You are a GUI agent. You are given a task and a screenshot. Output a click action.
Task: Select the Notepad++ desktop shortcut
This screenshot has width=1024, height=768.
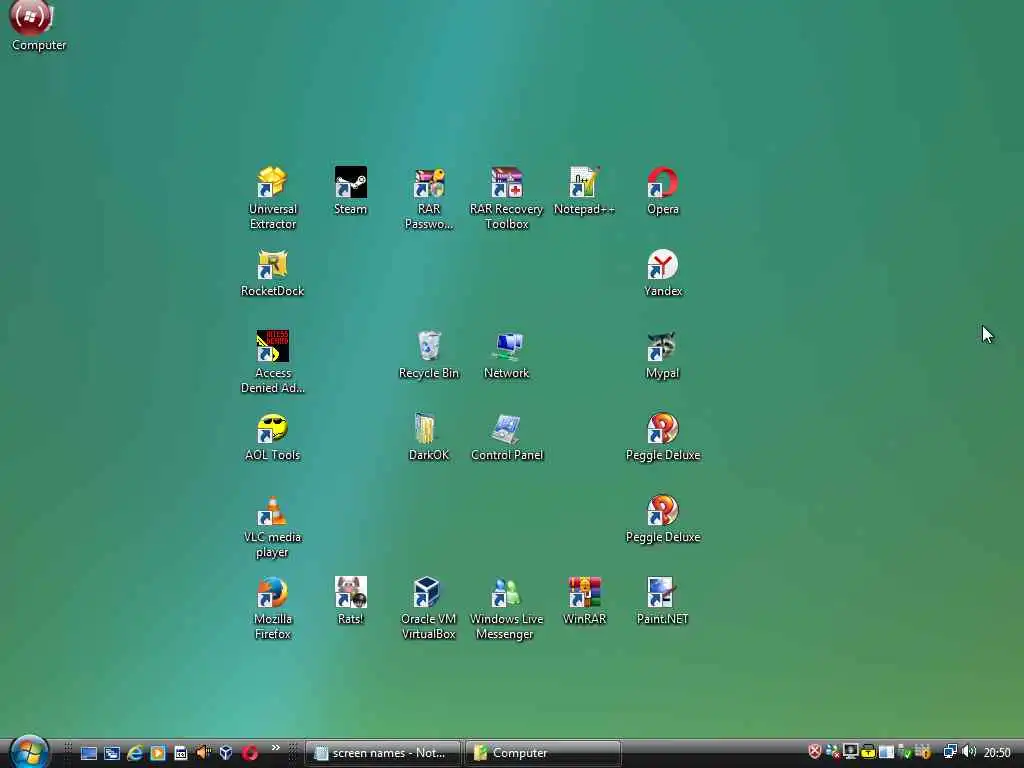tap(584, 191)
